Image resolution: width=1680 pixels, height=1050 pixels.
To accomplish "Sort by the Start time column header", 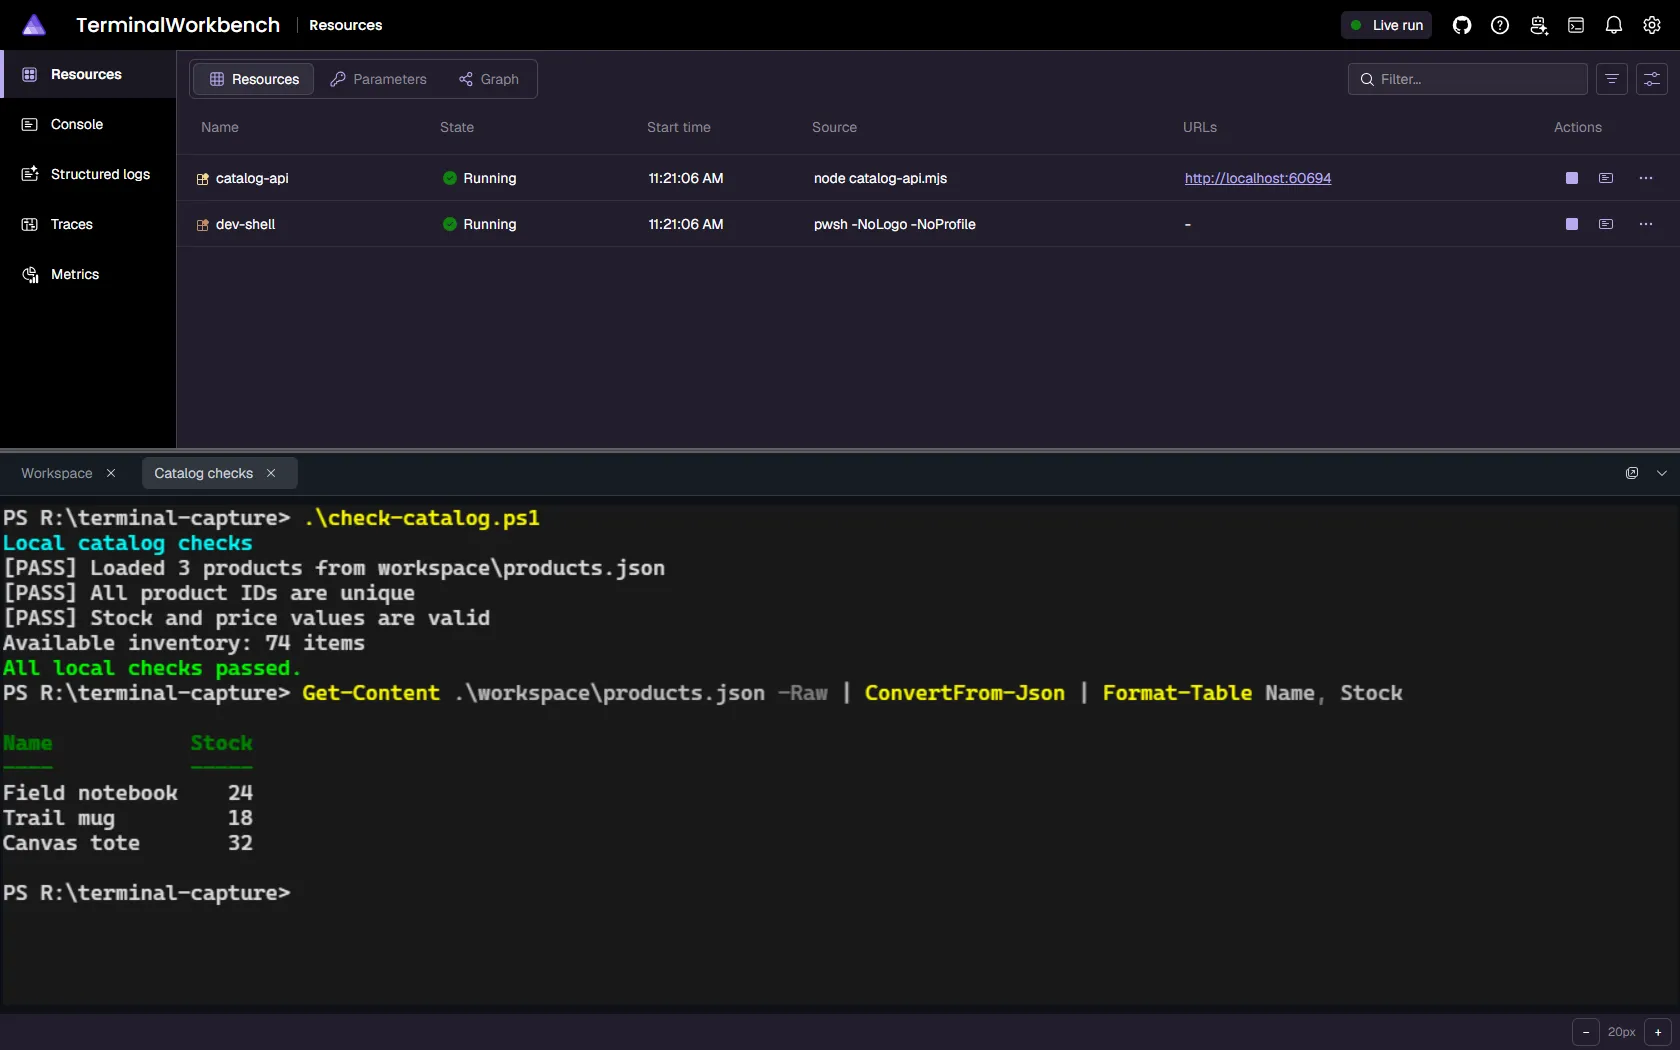I will point(679,127).
